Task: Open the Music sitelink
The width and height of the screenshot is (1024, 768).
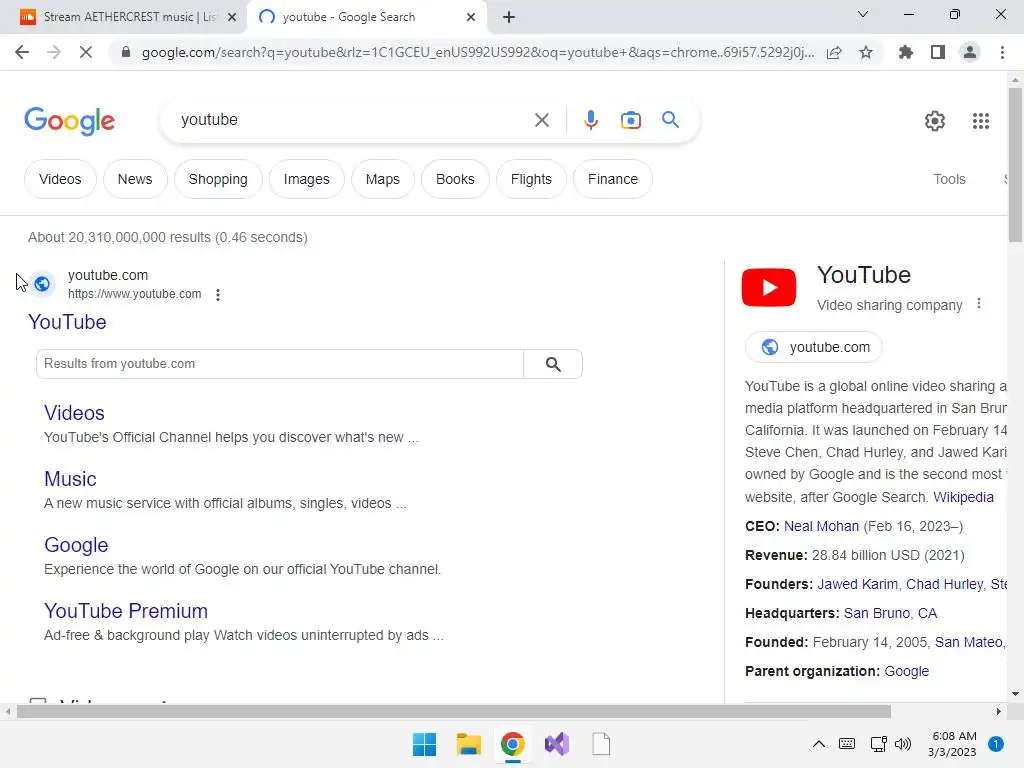Action: [71, 479]
